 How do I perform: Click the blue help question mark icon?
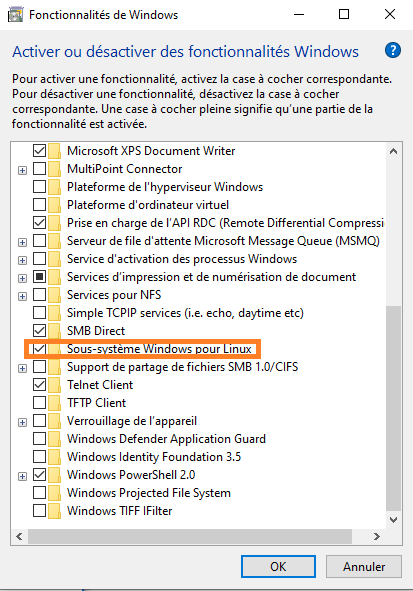click(x=393, y=50)
